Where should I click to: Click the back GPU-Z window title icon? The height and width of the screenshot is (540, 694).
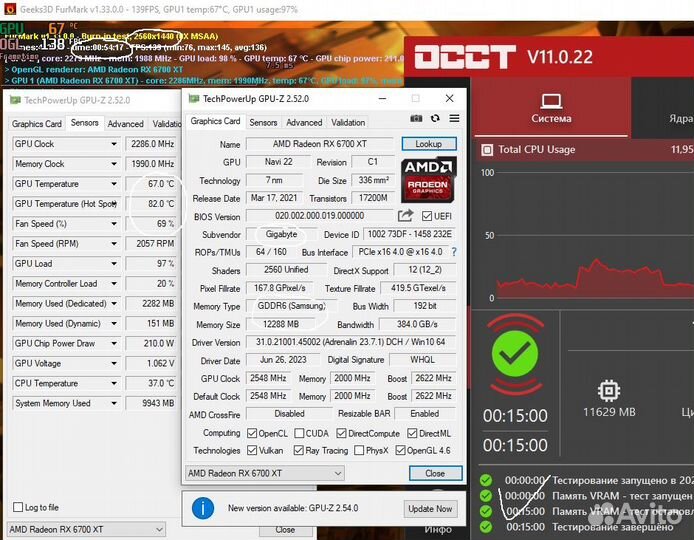coord(15,100)
